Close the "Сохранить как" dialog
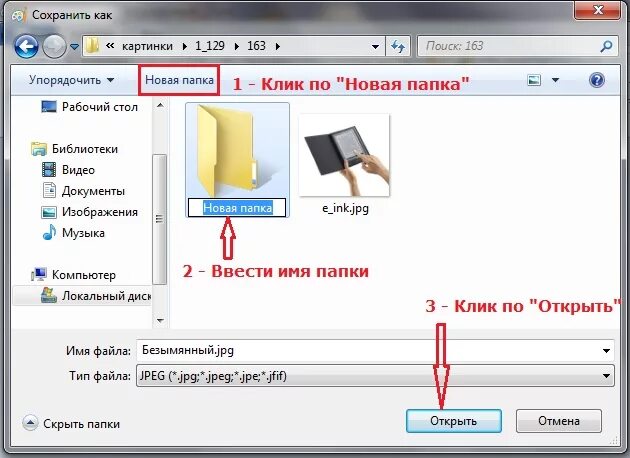 (598, 10)
